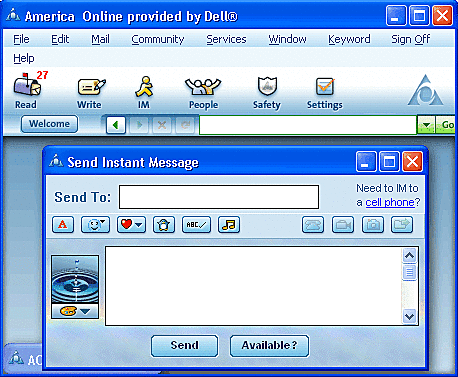This screenshot has height=377, width=458.
Task: Click the refresh page icon
Action: click(185, 125)
